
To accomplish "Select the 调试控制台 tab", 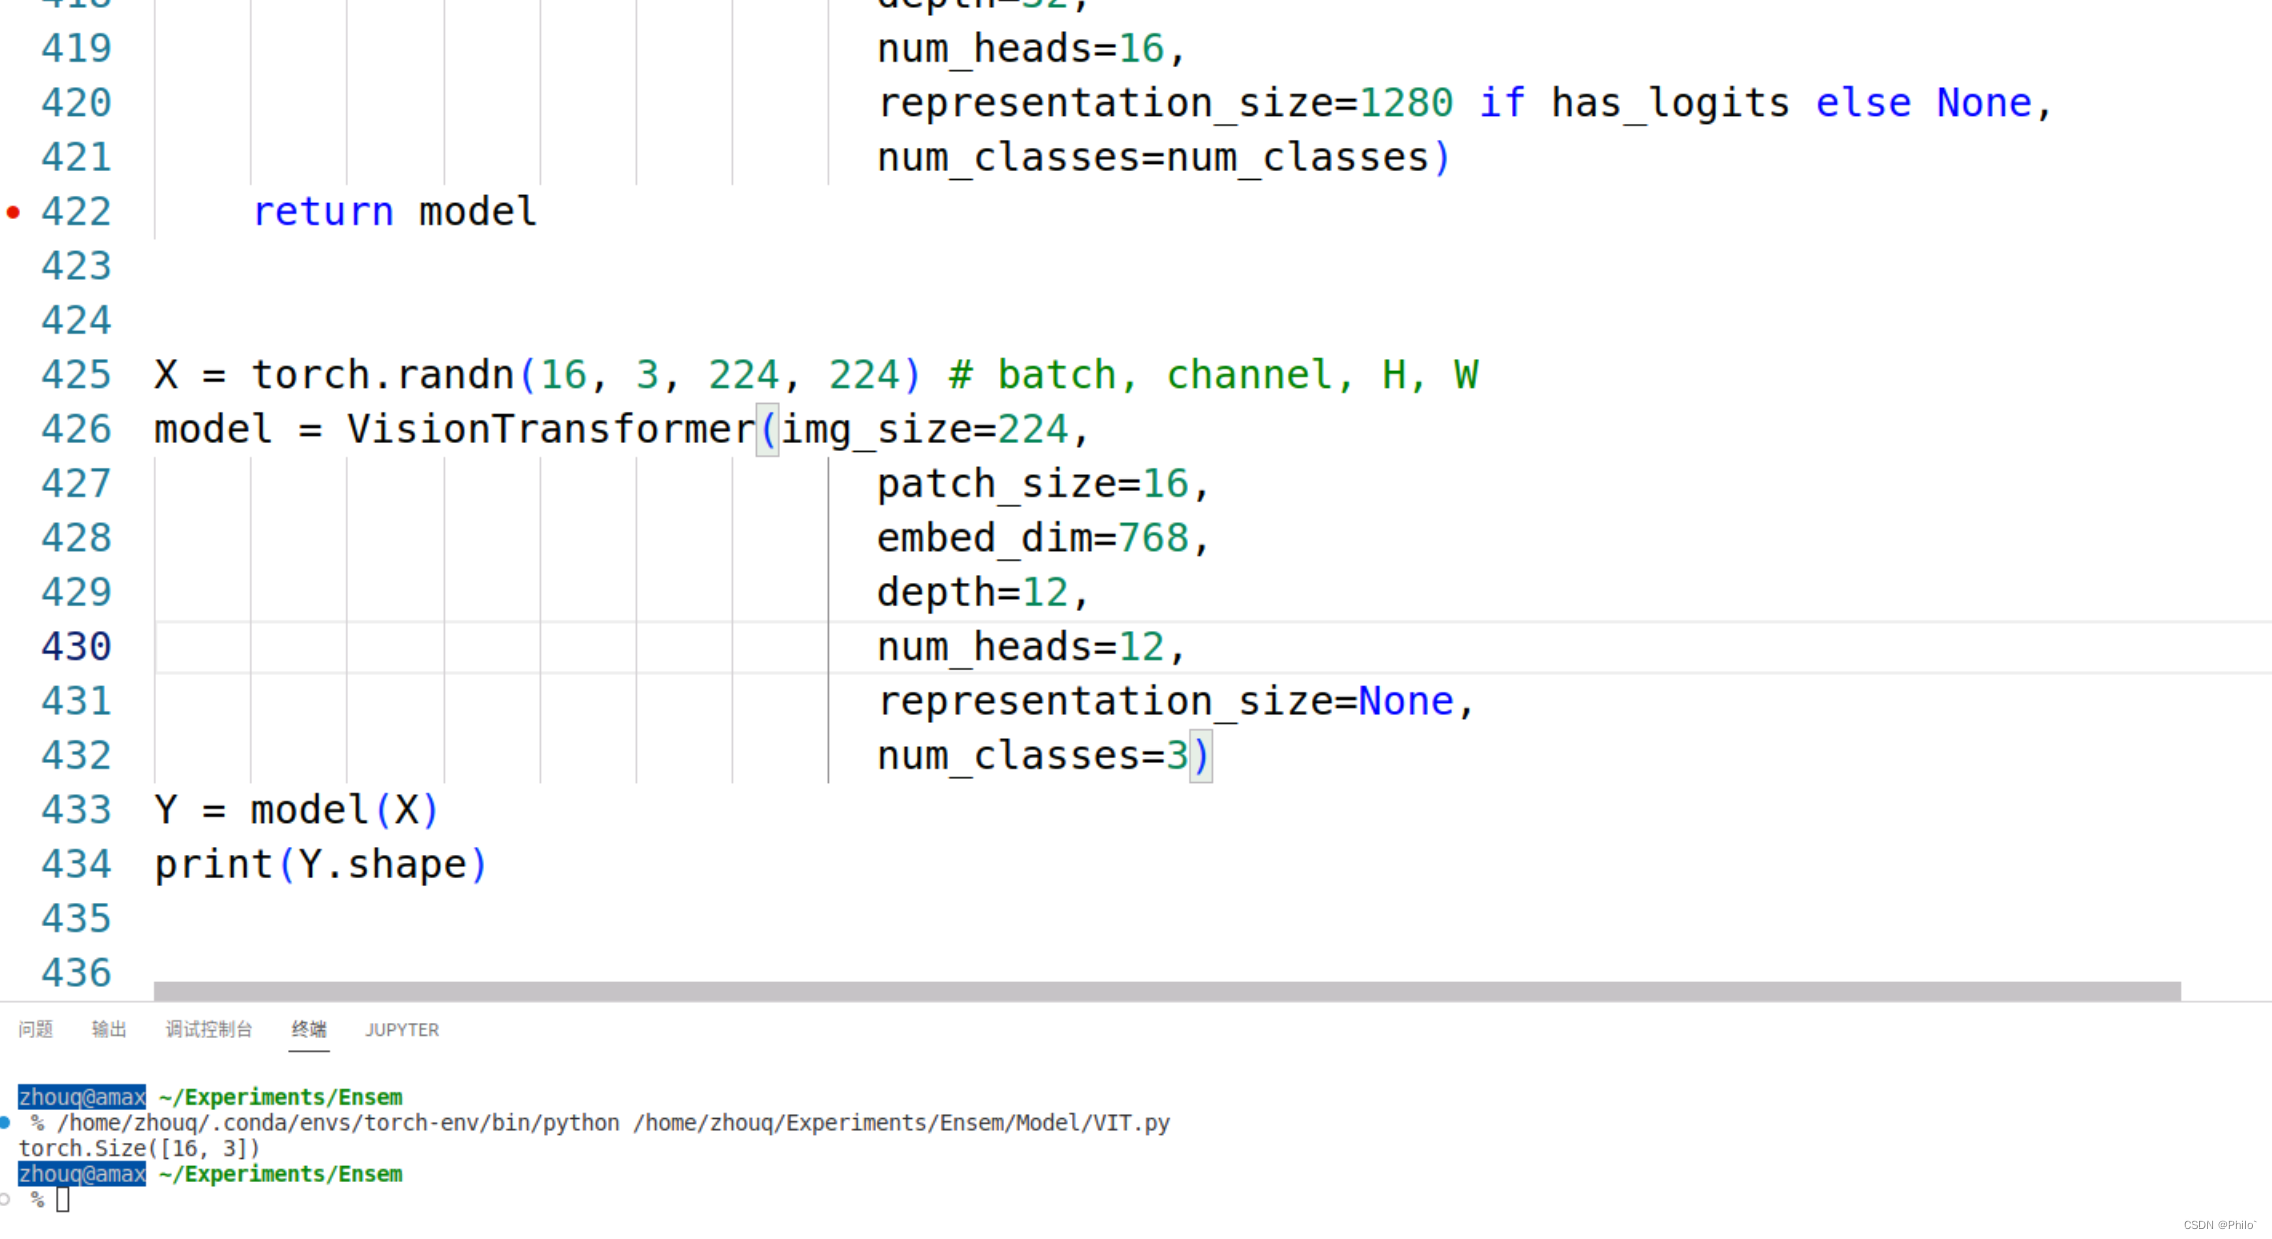I will [x=209, y=1029].
